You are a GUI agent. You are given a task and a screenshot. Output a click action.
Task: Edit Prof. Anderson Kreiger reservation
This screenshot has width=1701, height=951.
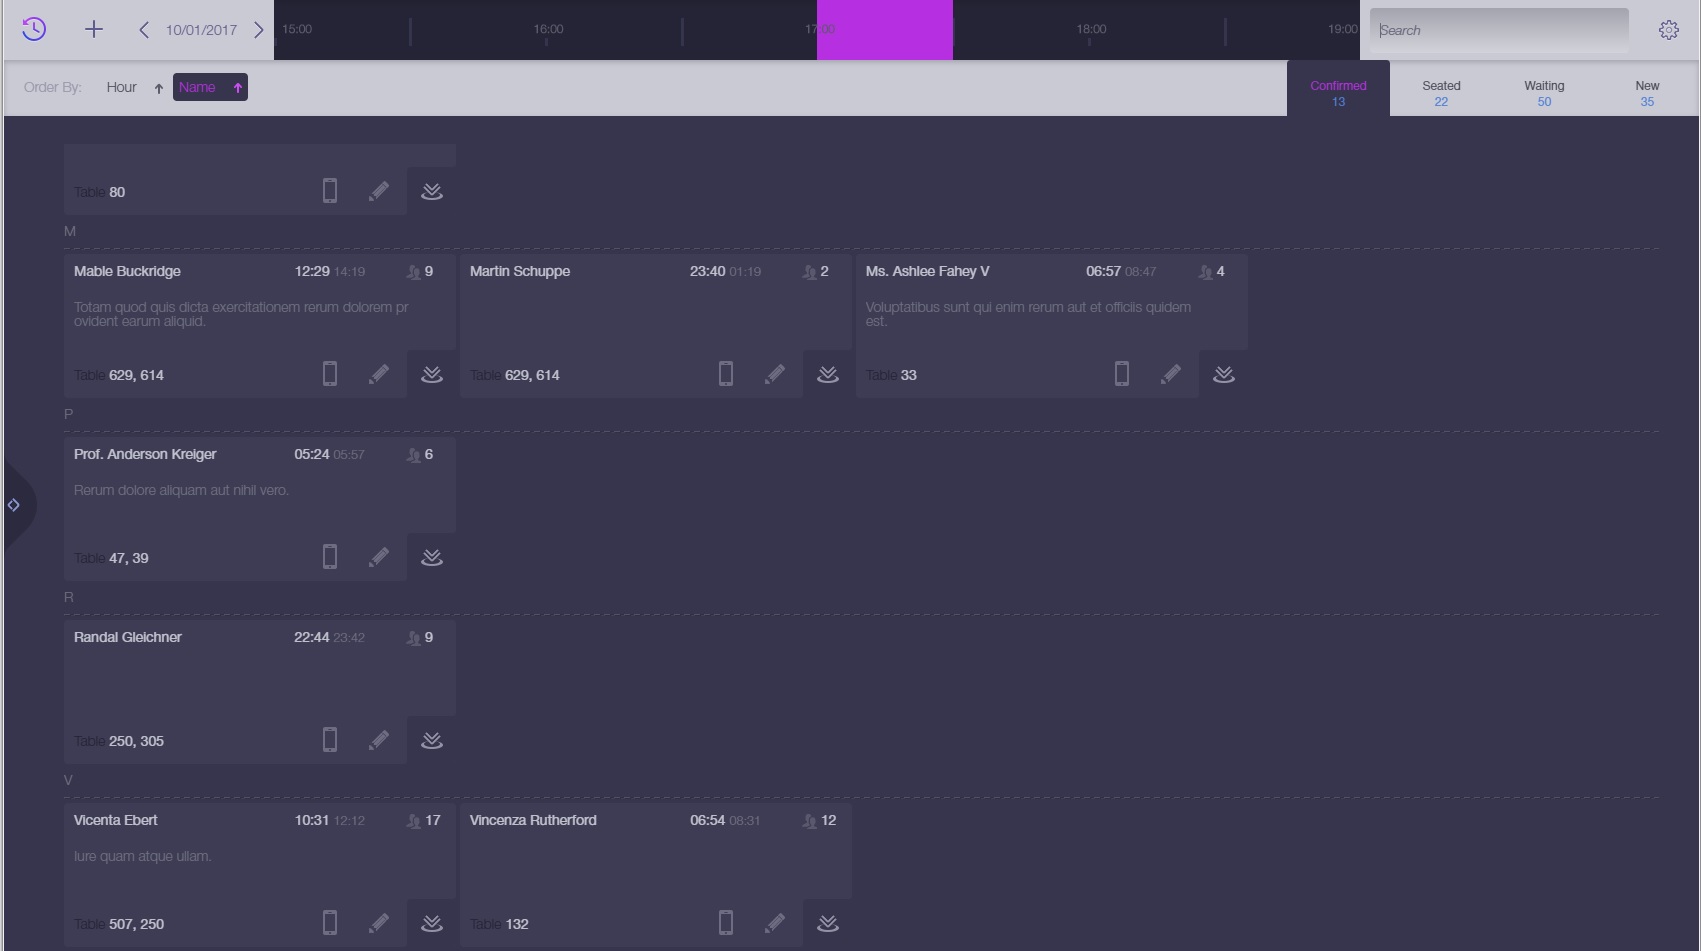tap(379, 557)
